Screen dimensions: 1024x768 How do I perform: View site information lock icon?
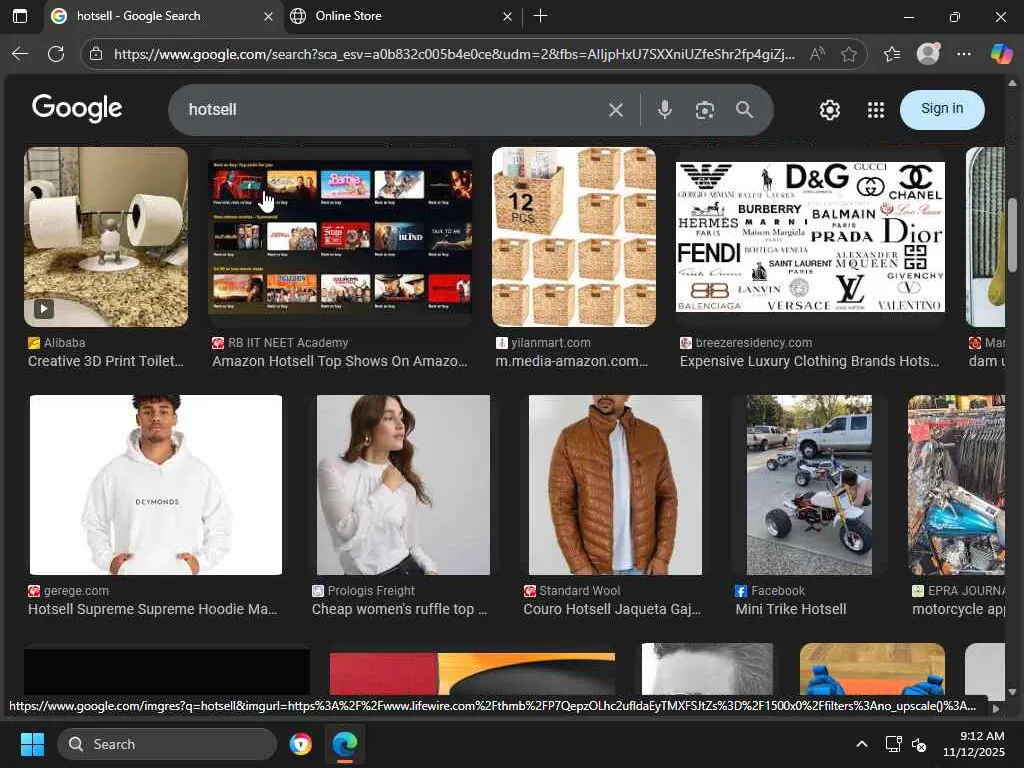coord(96,54)
